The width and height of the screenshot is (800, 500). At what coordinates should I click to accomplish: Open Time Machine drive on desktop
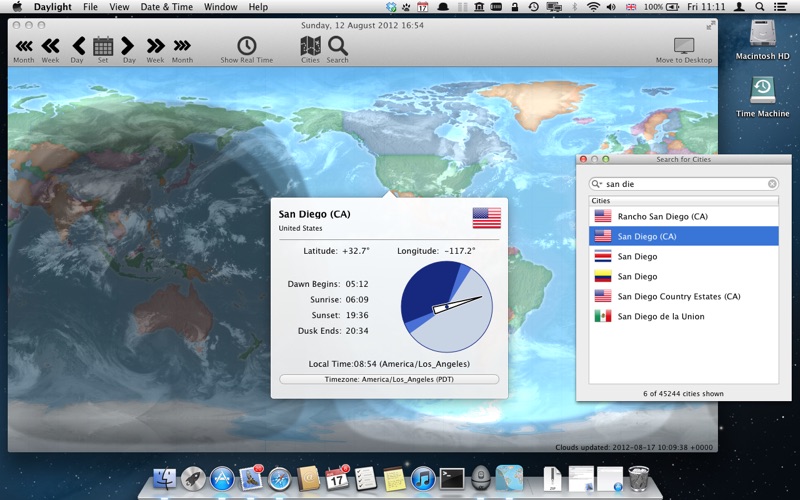coord(762,92)
